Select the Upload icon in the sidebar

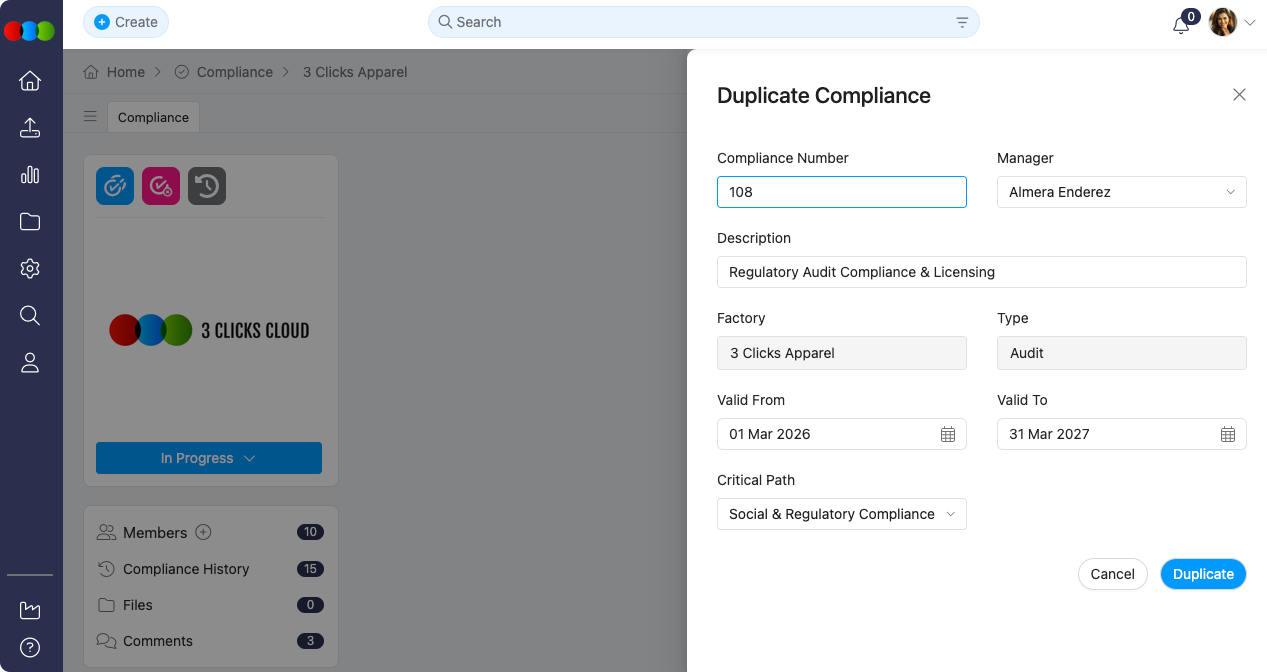click(x=30, y=127)
